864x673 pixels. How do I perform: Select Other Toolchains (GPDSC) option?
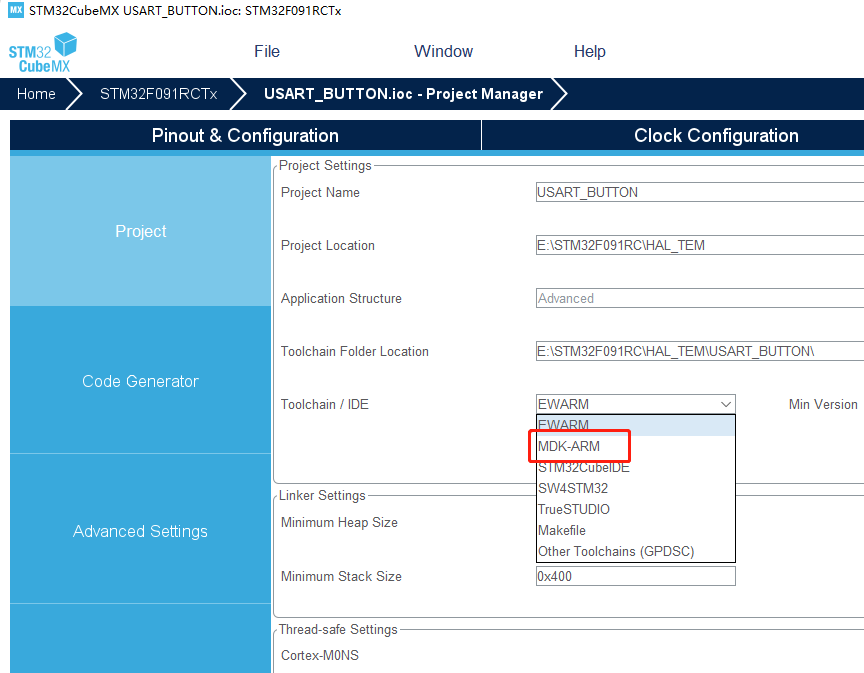coord(636,551)
